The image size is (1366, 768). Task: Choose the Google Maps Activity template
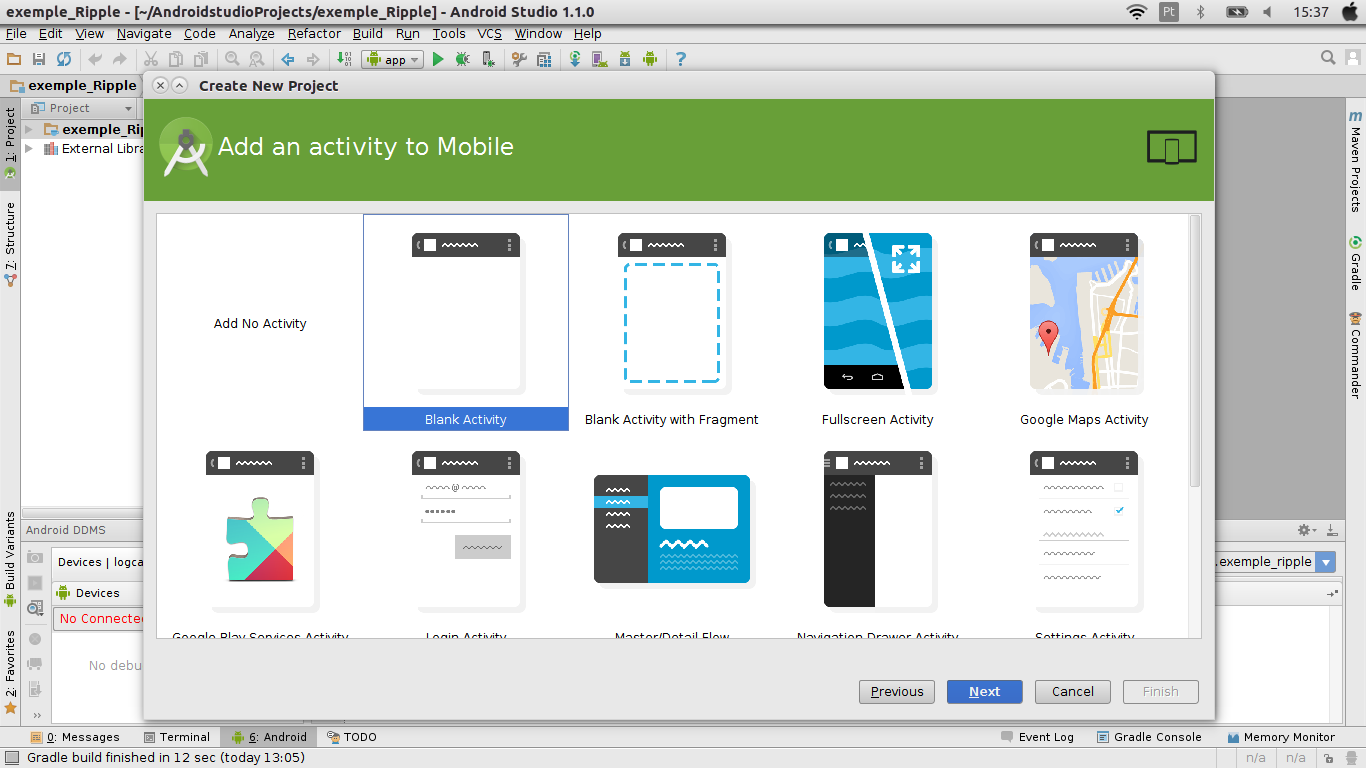(1084, 322)
